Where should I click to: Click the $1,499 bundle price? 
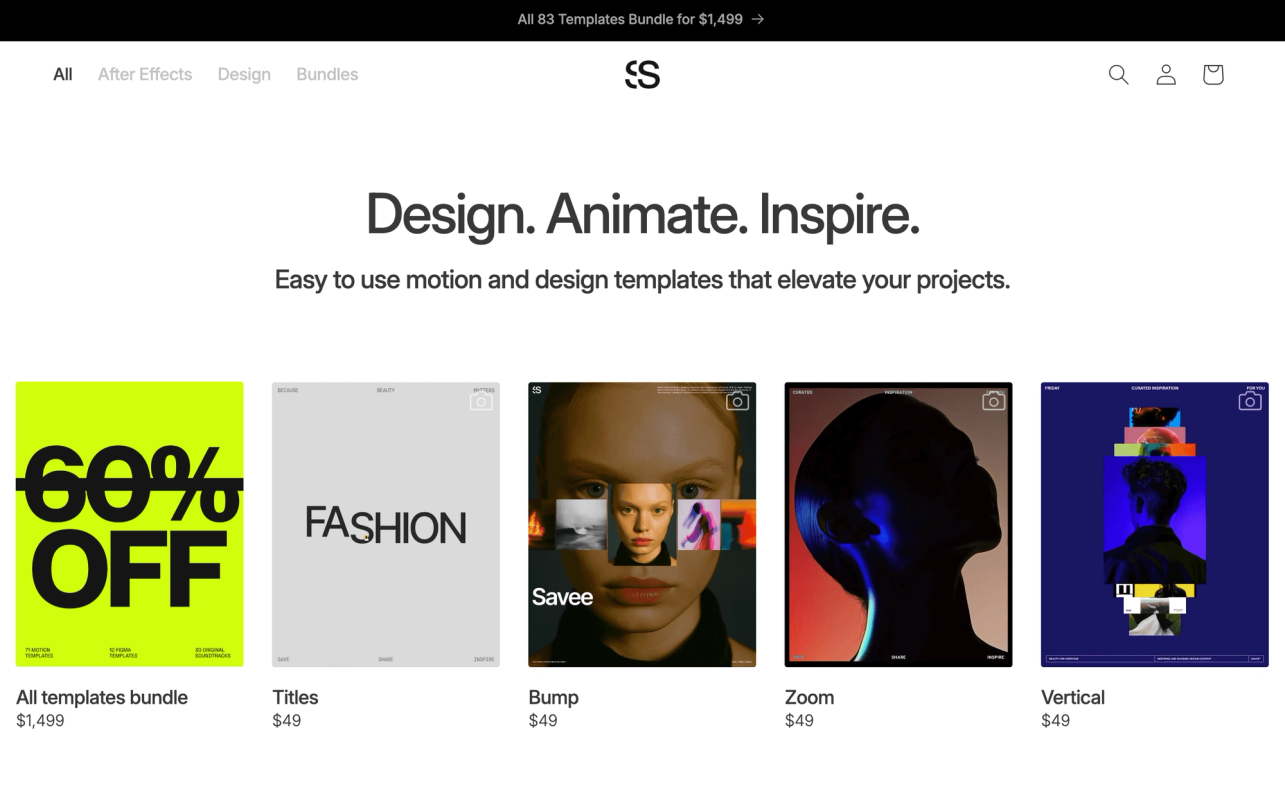pyautogui.click(x=40, y=720)
